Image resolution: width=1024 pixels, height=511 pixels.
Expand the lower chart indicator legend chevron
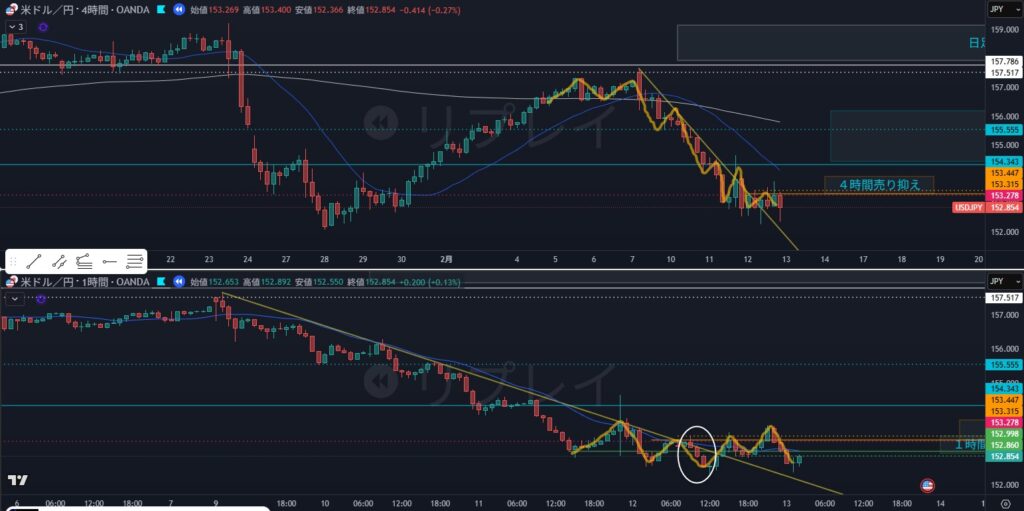click(14, 298)
